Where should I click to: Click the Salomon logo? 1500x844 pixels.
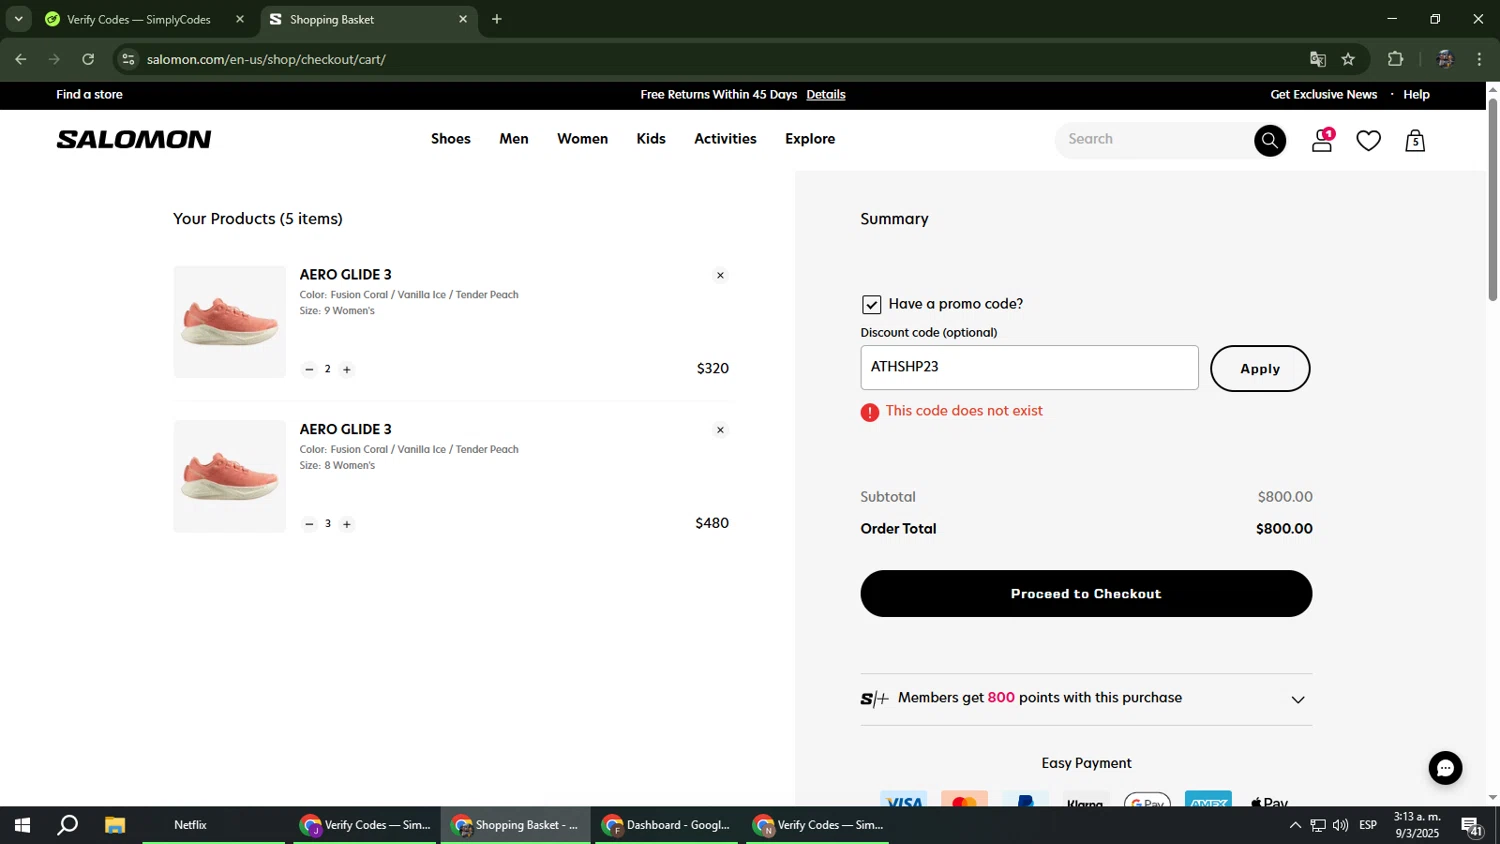tap(134, 140)
